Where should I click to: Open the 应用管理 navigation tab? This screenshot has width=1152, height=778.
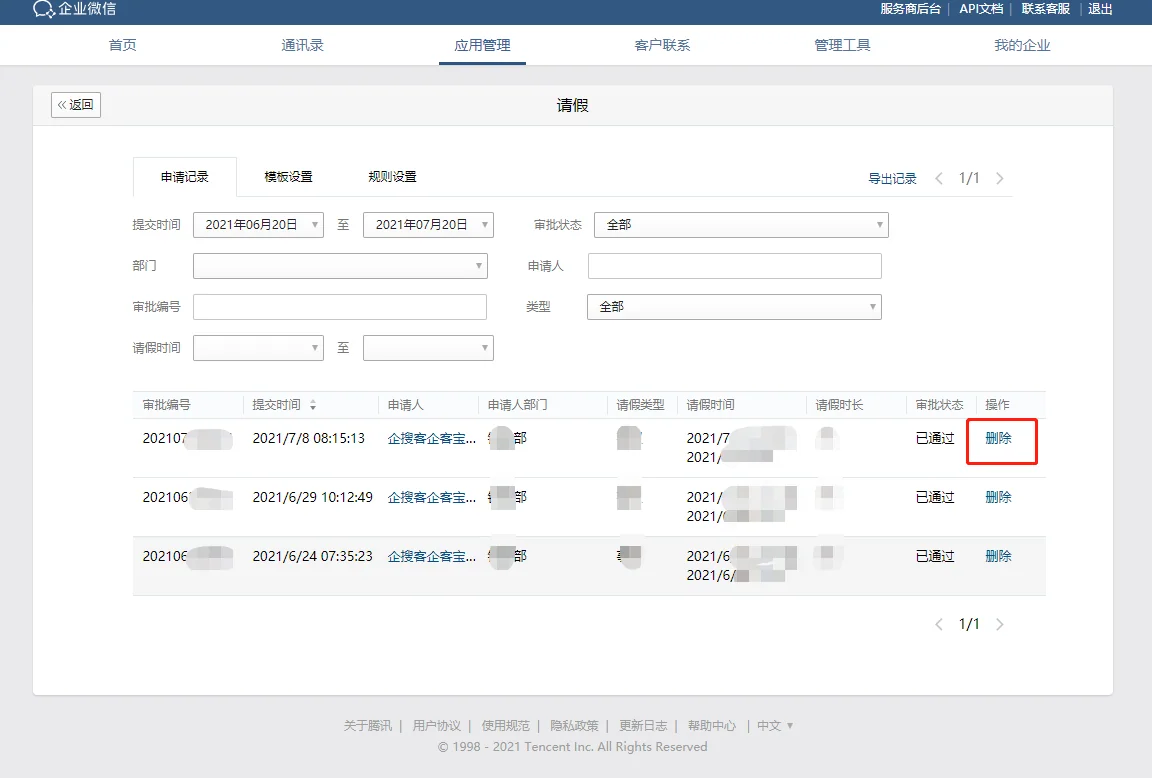[x=482, y=46]
